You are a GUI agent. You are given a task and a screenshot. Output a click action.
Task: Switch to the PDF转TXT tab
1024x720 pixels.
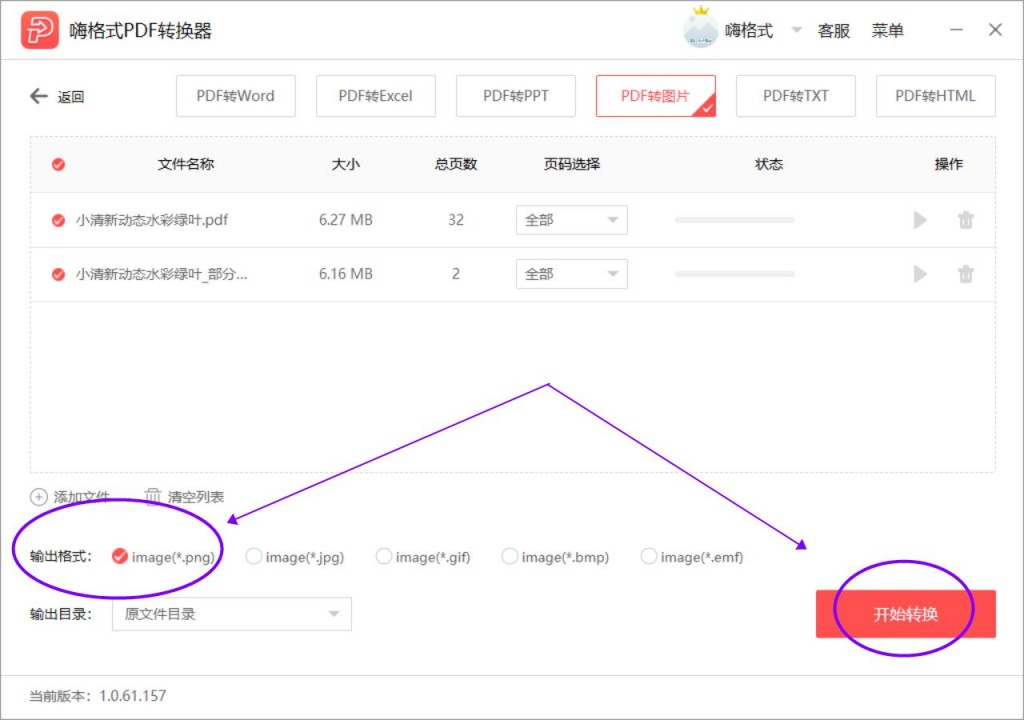click(795, 96)
